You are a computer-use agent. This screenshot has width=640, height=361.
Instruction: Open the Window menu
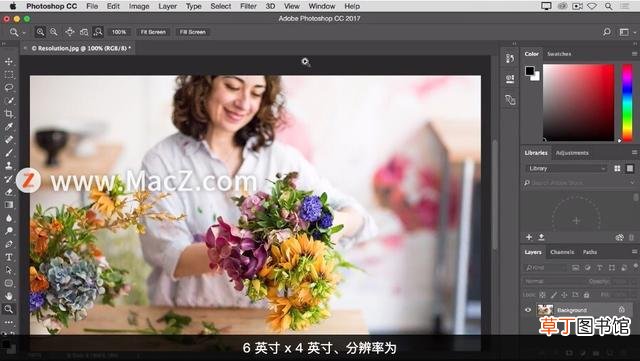point(322,6)
